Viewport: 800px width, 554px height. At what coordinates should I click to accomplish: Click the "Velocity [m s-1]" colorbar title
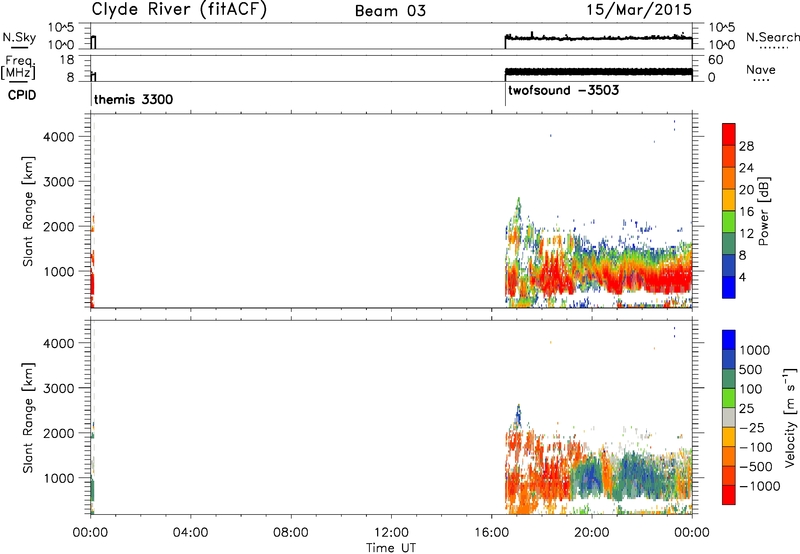pos(790,417)
